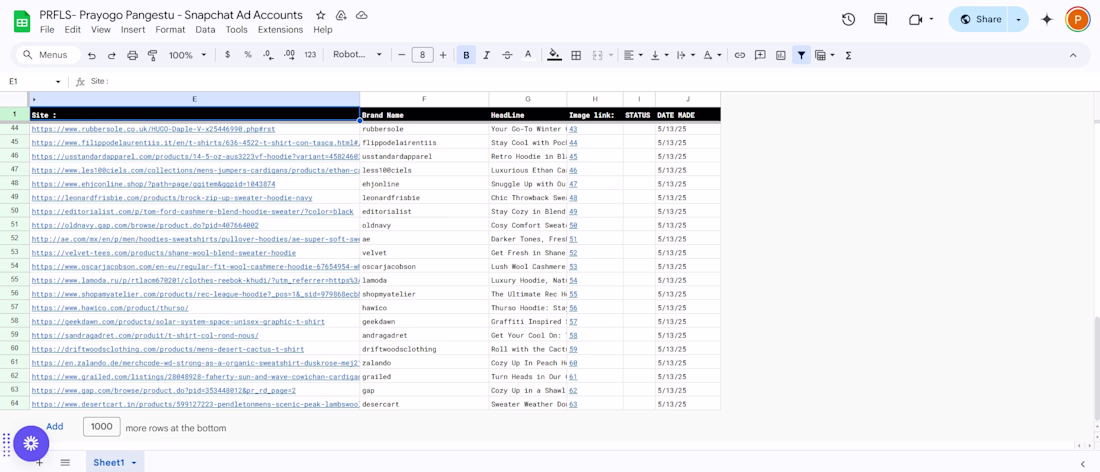
Task: Open the File menu
Action: pos(47,29)
